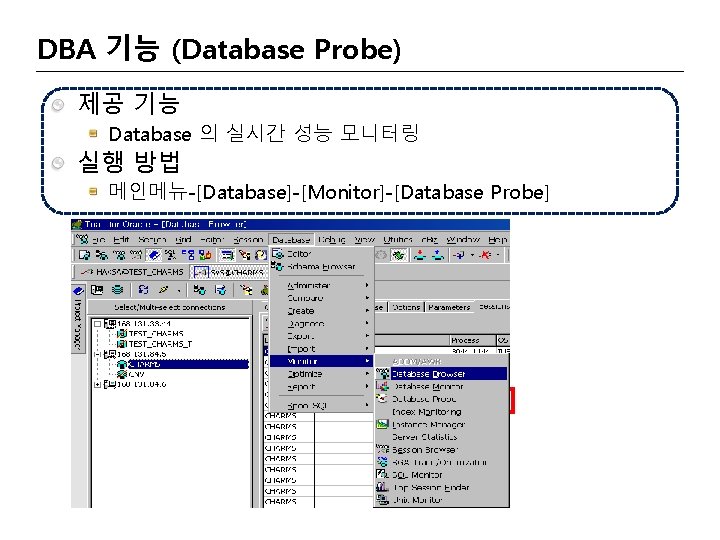The height and width of the screenshot is (540, 720).
Task: Click the green frog toolbar button
Action: point(398,255)
